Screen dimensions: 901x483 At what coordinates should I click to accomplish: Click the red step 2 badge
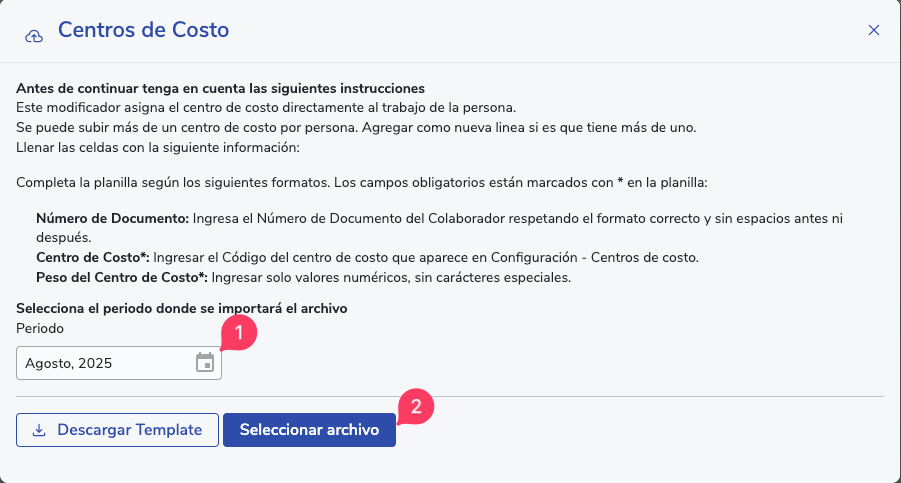(x=416, y=406)
